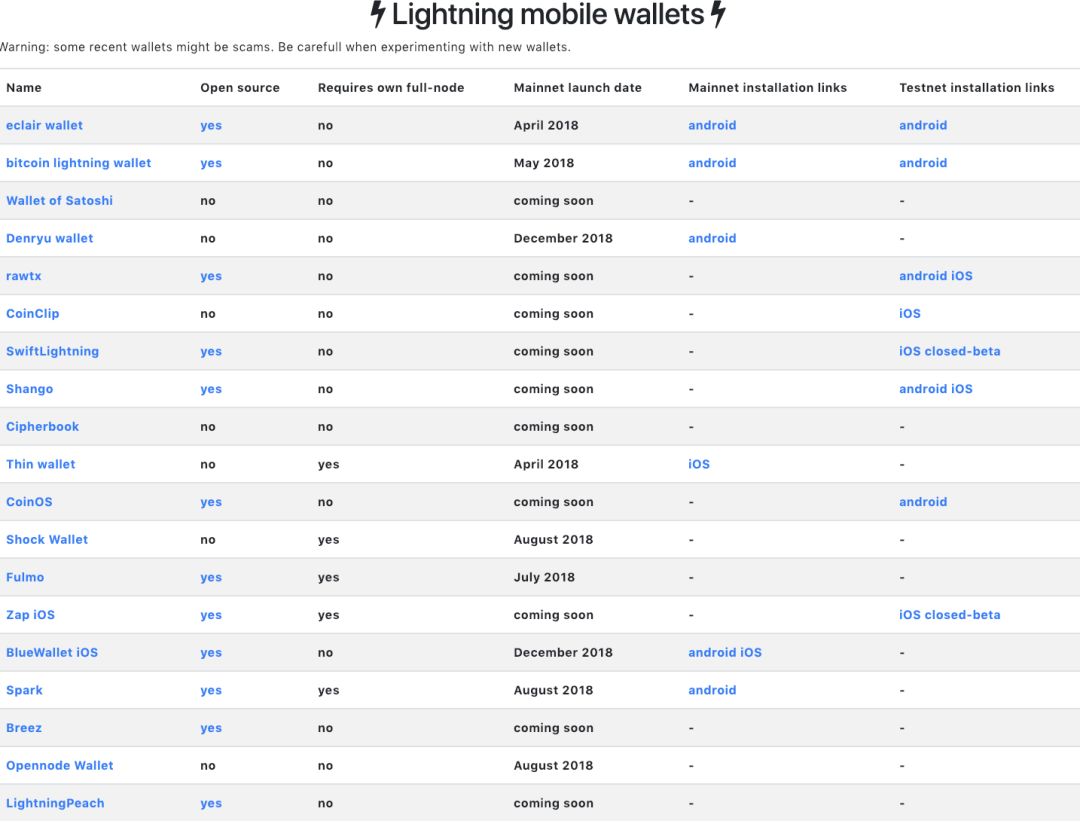This screenshot has width=1080, height=839.
Task: Open Fulmo open source 'yes' link
Action: pos(211,577)
